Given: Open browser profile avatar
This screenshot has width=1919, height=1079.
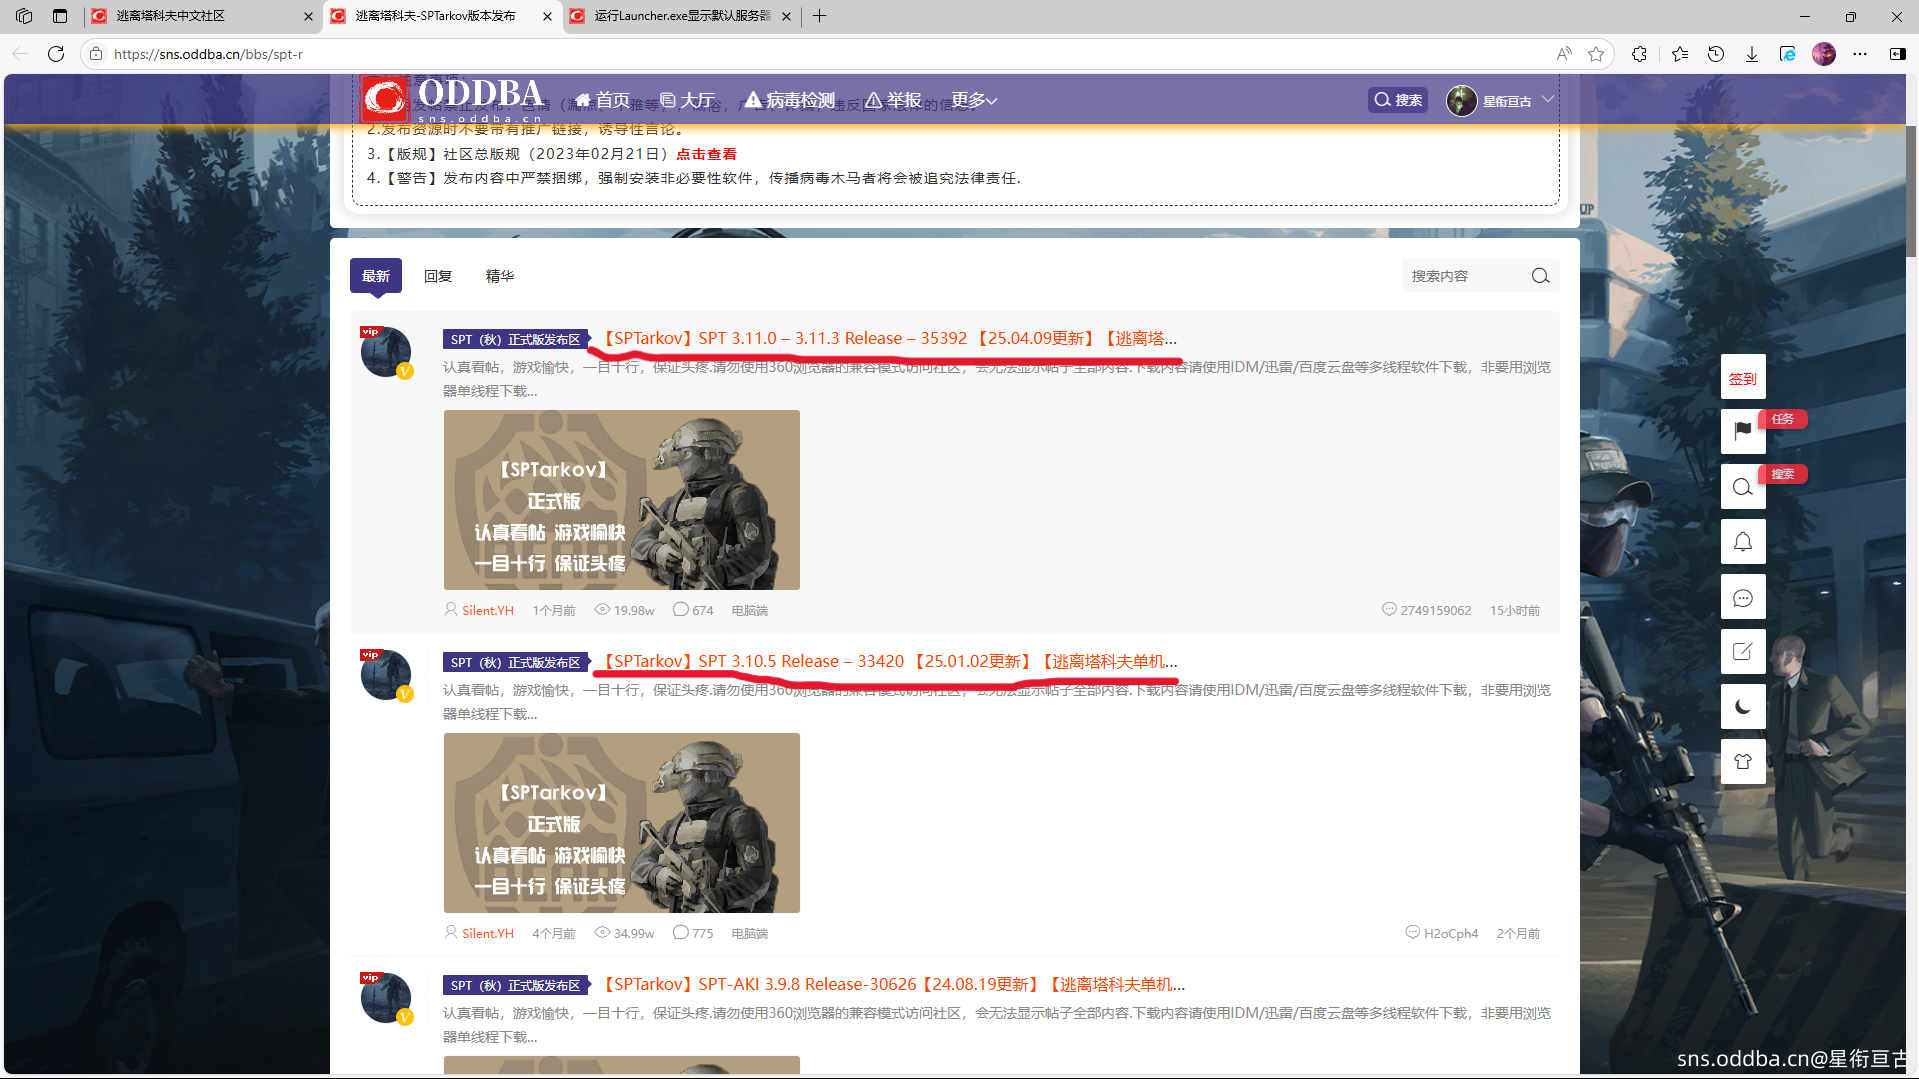Looking at the screenshot, I should coord(1824,54).
